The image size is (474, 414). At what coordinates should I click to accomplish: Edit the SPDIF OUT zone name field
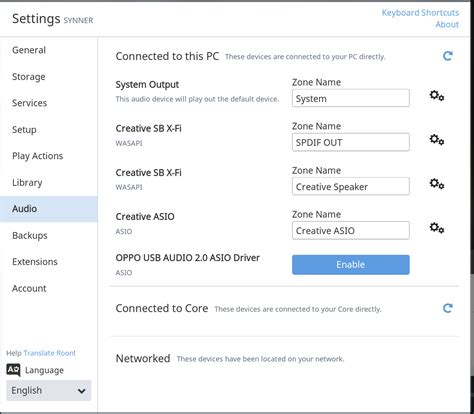point(351,142)
